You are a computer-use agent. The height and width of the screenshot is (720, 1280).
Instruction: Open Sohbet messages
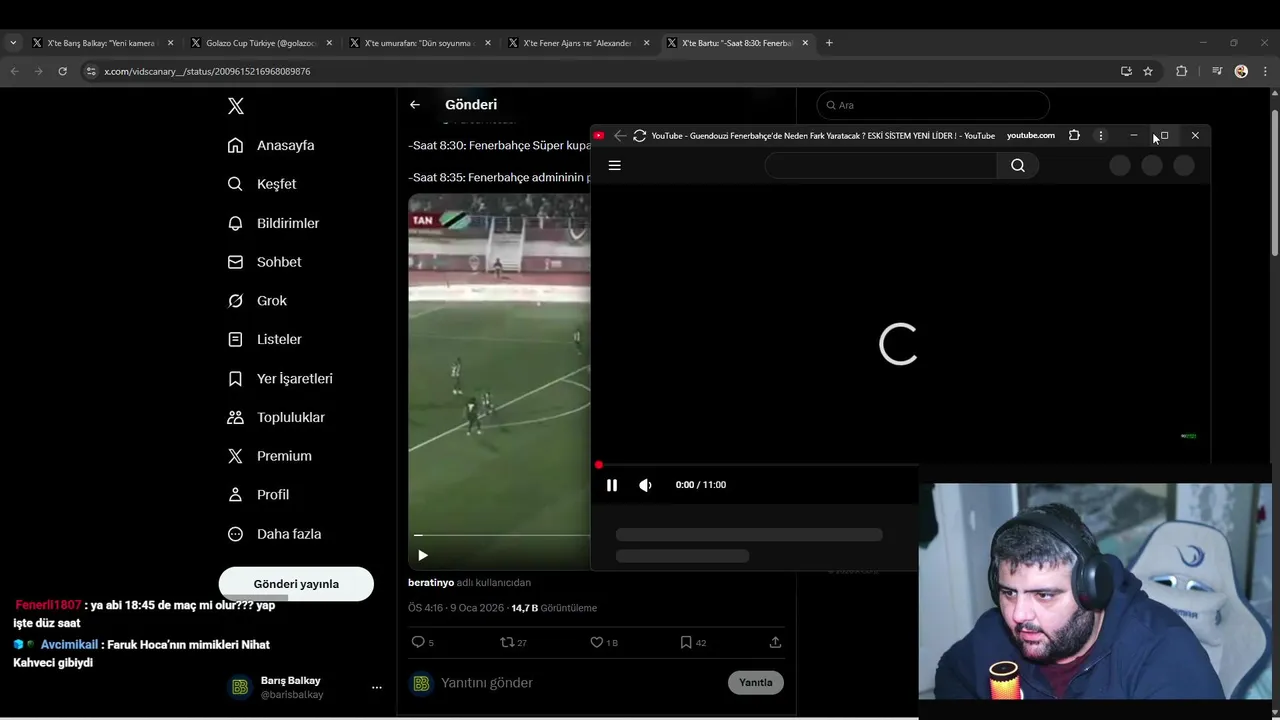pos(264,262)
